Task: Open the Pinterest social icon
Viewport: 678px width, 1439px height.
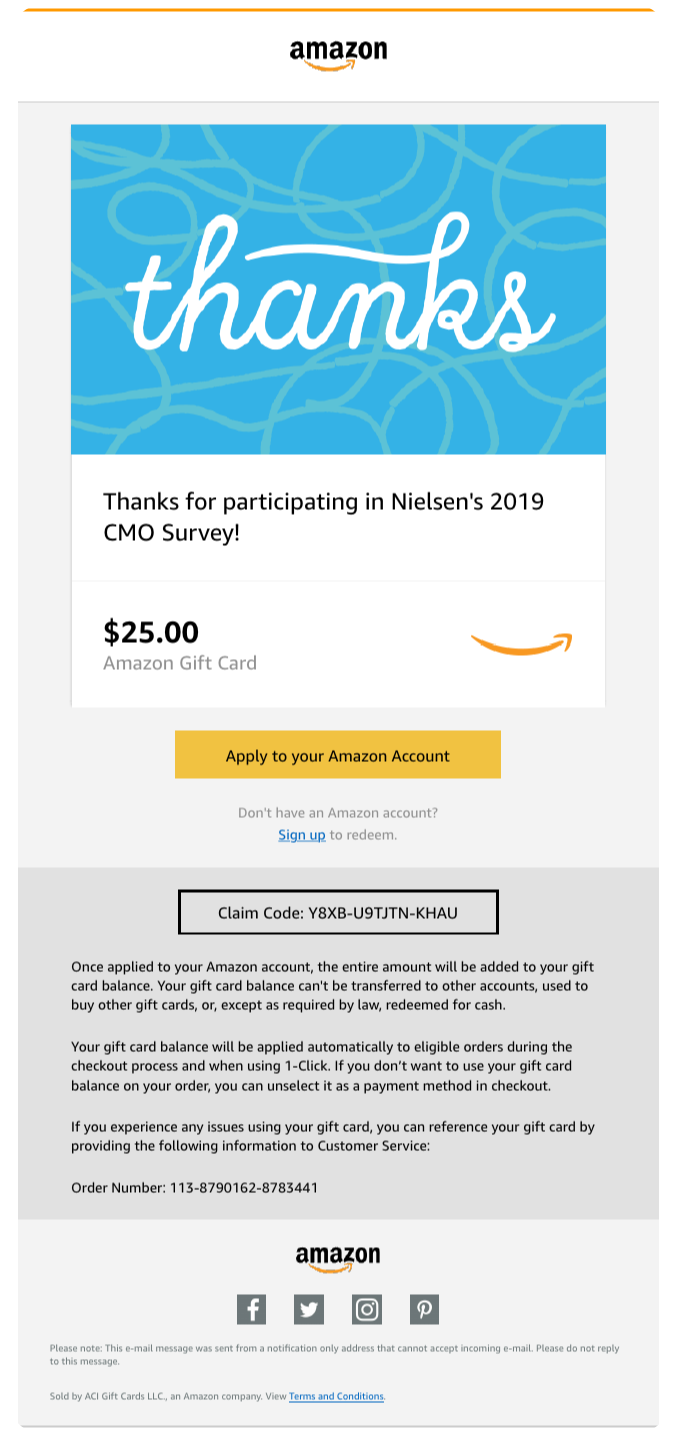Action: 424,1309
